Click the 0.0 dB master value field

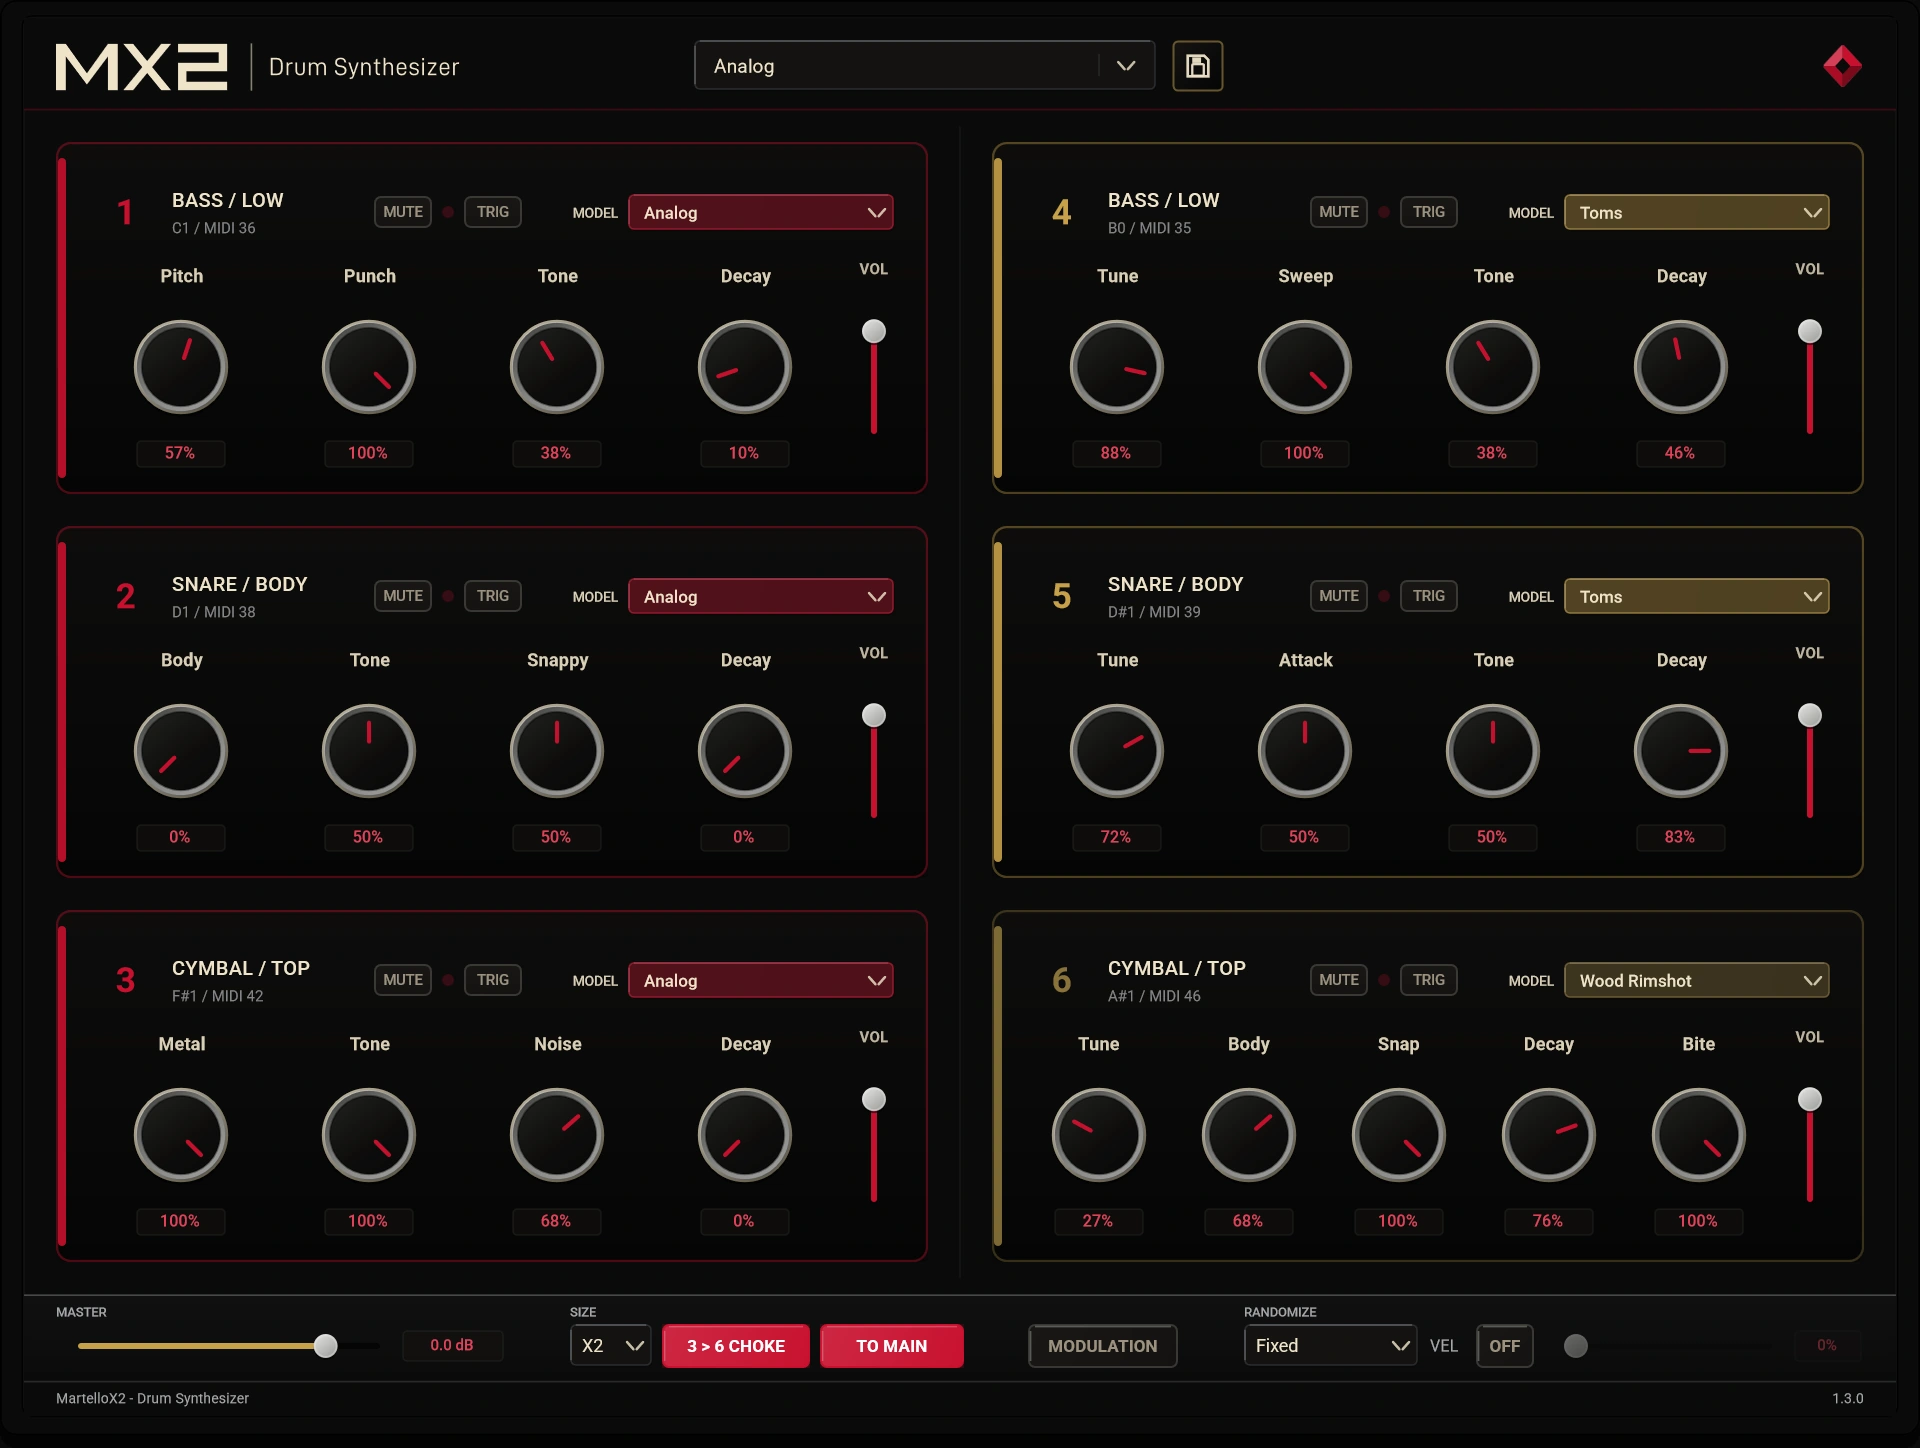(x=452, y=1346)
